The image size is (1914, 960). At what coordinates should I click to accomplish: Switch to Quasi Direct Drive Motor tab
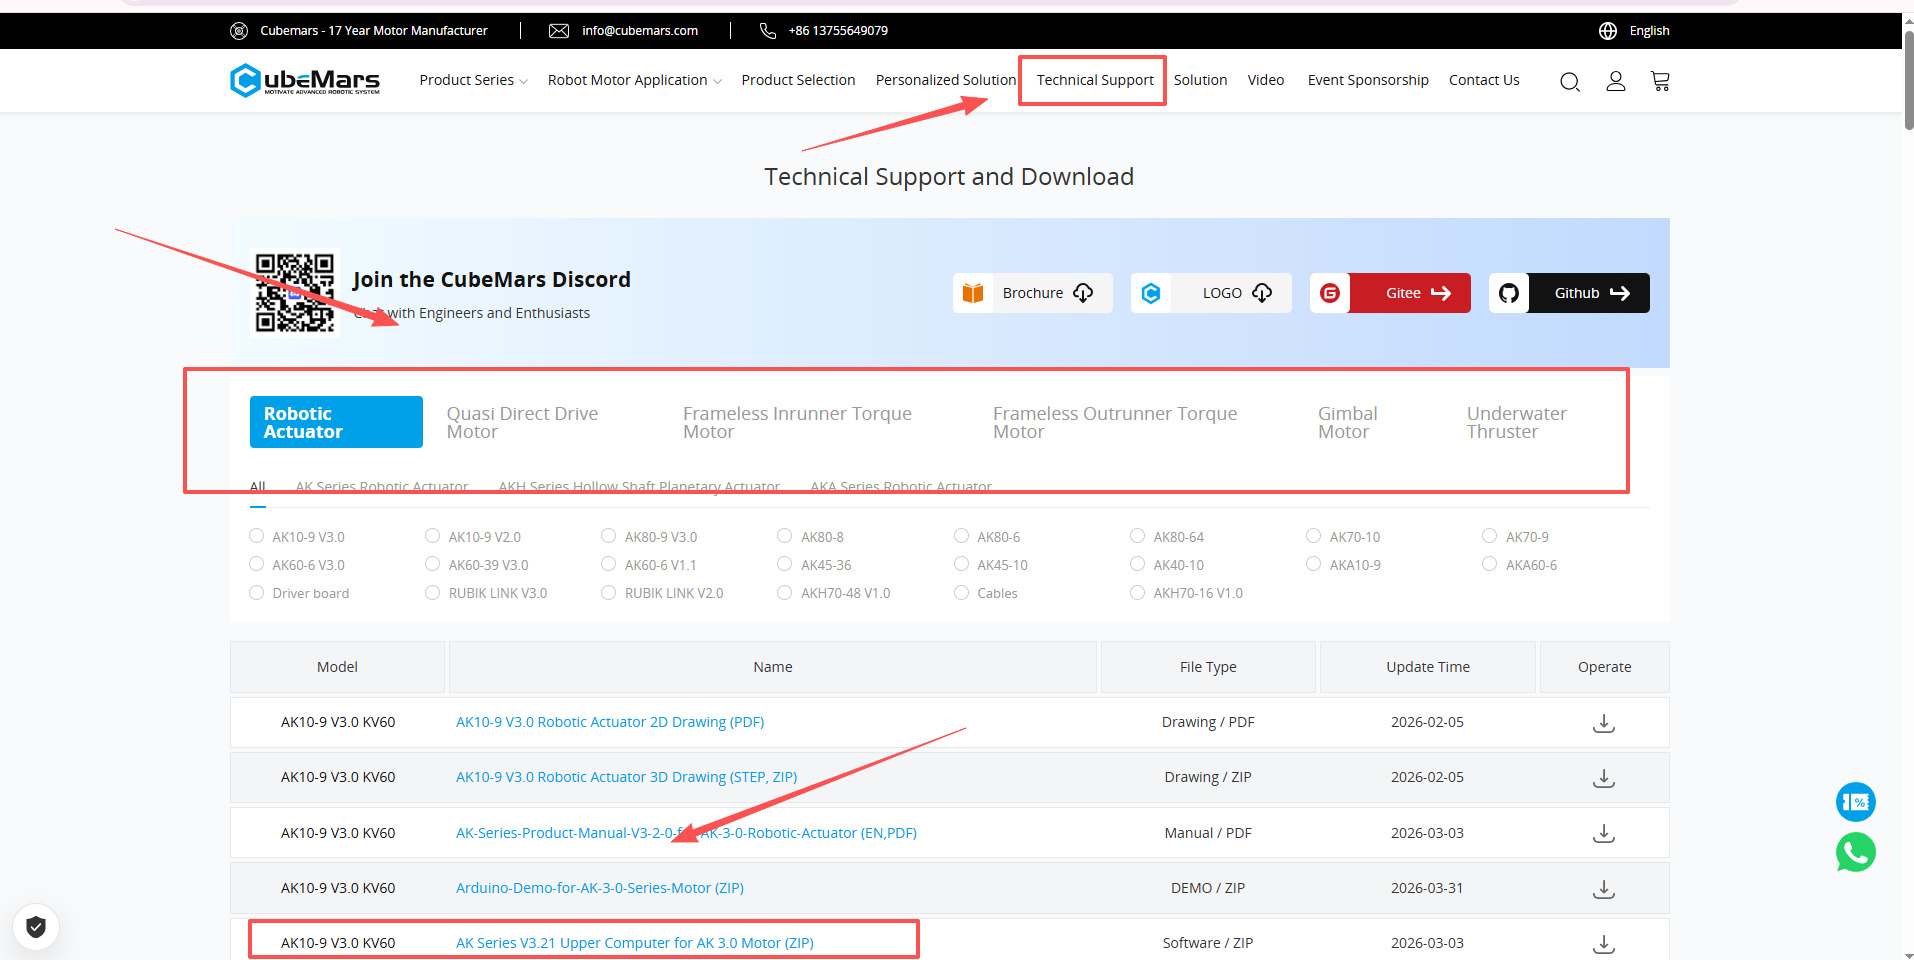point(522,422)
